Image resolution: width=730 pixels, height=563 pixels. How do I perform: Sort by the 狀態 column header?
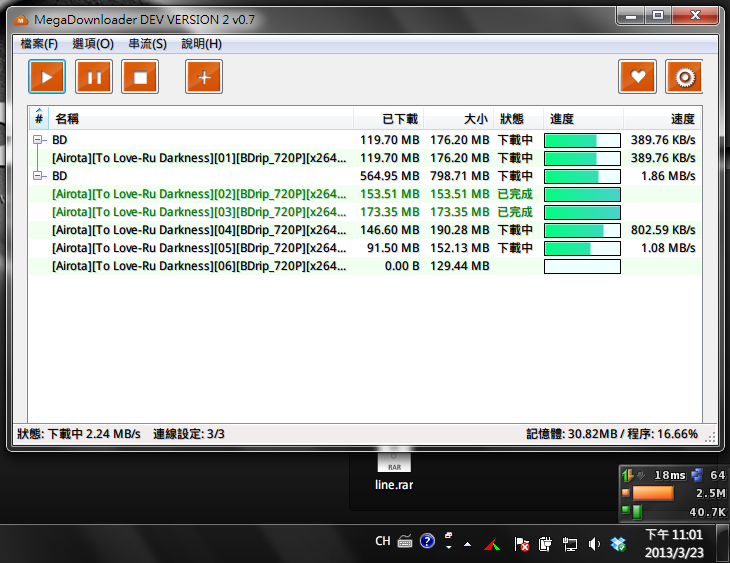pyautogui.click(x=518, y=119)
